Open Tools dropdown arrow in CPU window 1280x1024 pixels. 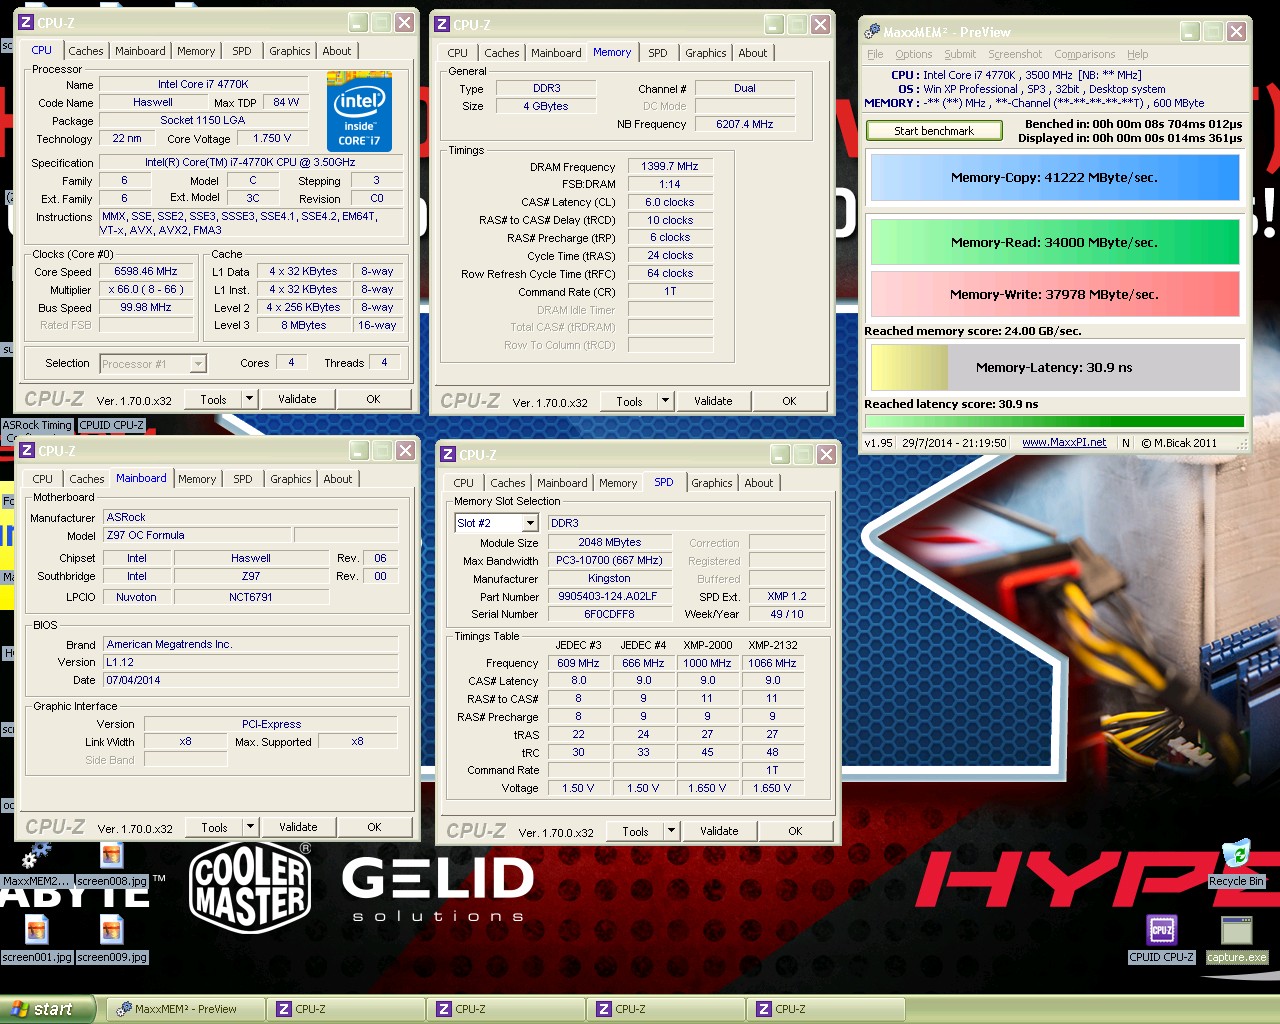click(x=249, y=399)
